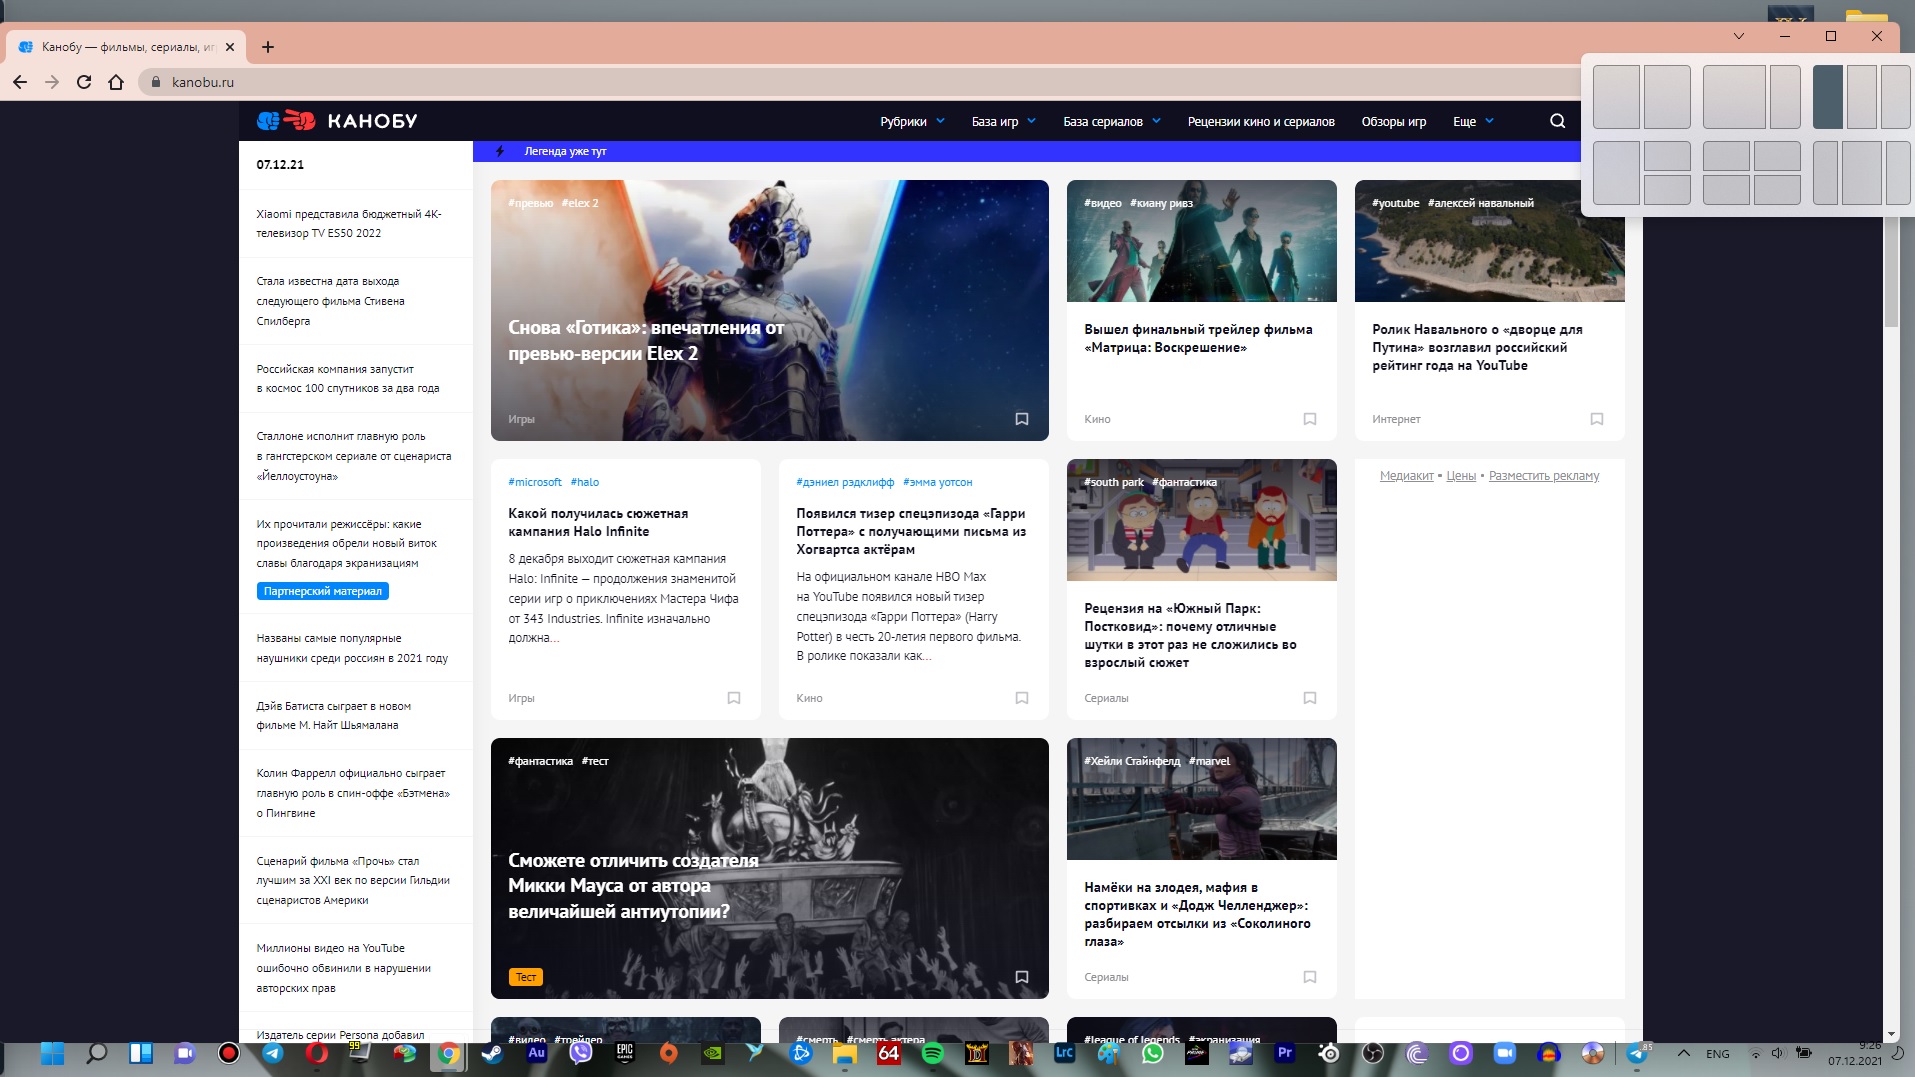Image resolution: width=1915 pixels, height=1077 pixels.
Task: Show hidden tray icons with the chevron
Action: [x=1683, y=1054]
